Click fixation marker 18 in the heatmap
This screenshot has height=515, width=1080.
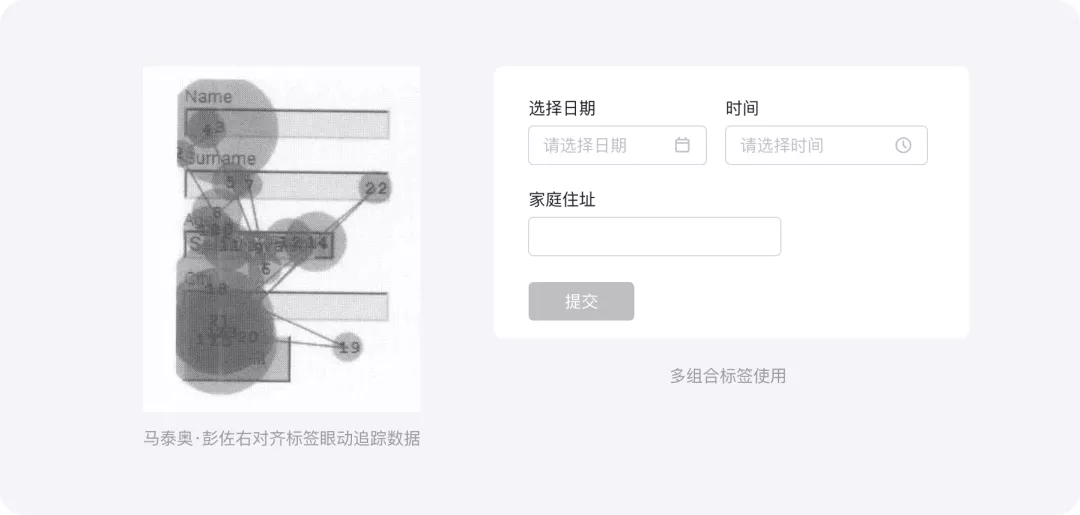click(216, 288)
